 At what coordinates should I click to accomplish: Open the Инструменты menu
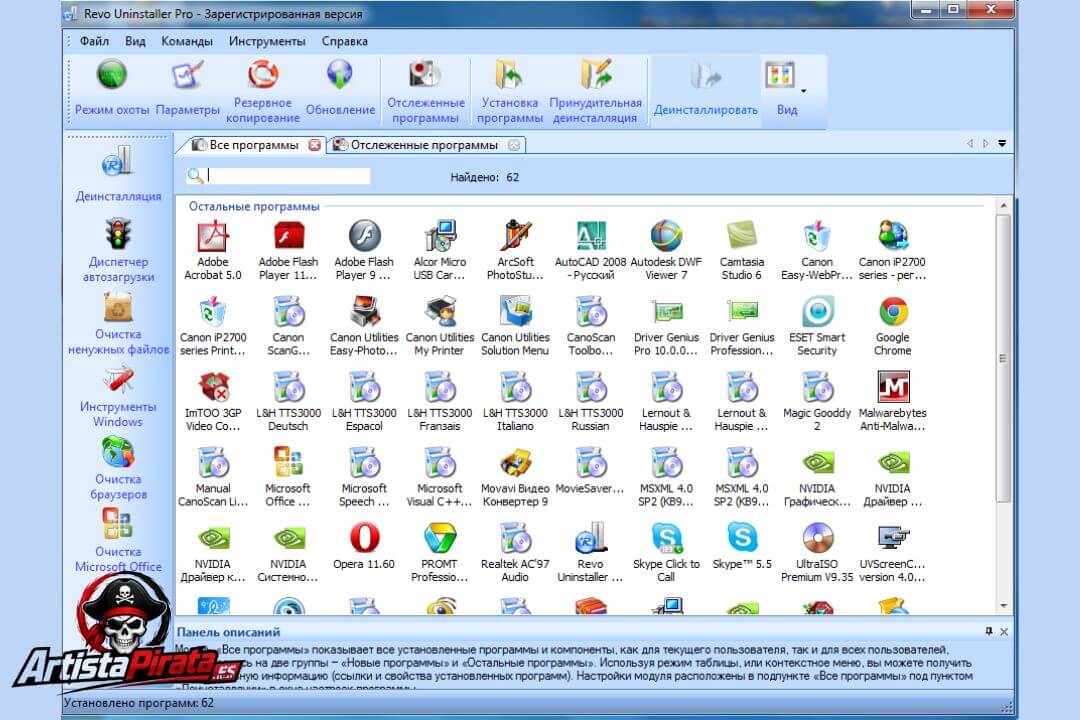(x=267, y=41)
